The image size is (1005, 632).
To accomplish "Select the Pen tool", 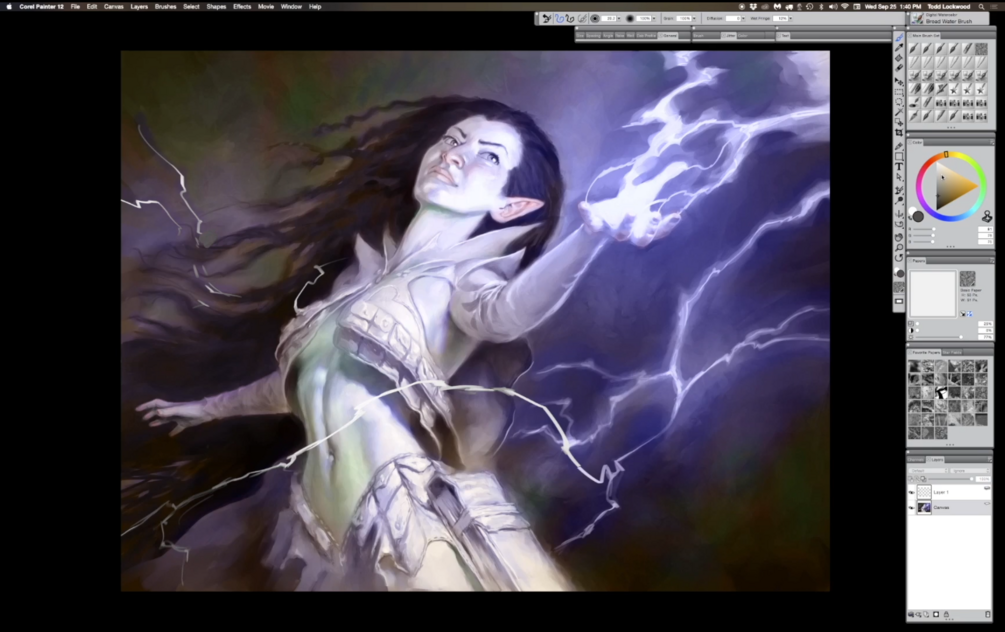I will click(x=899, y=146).
